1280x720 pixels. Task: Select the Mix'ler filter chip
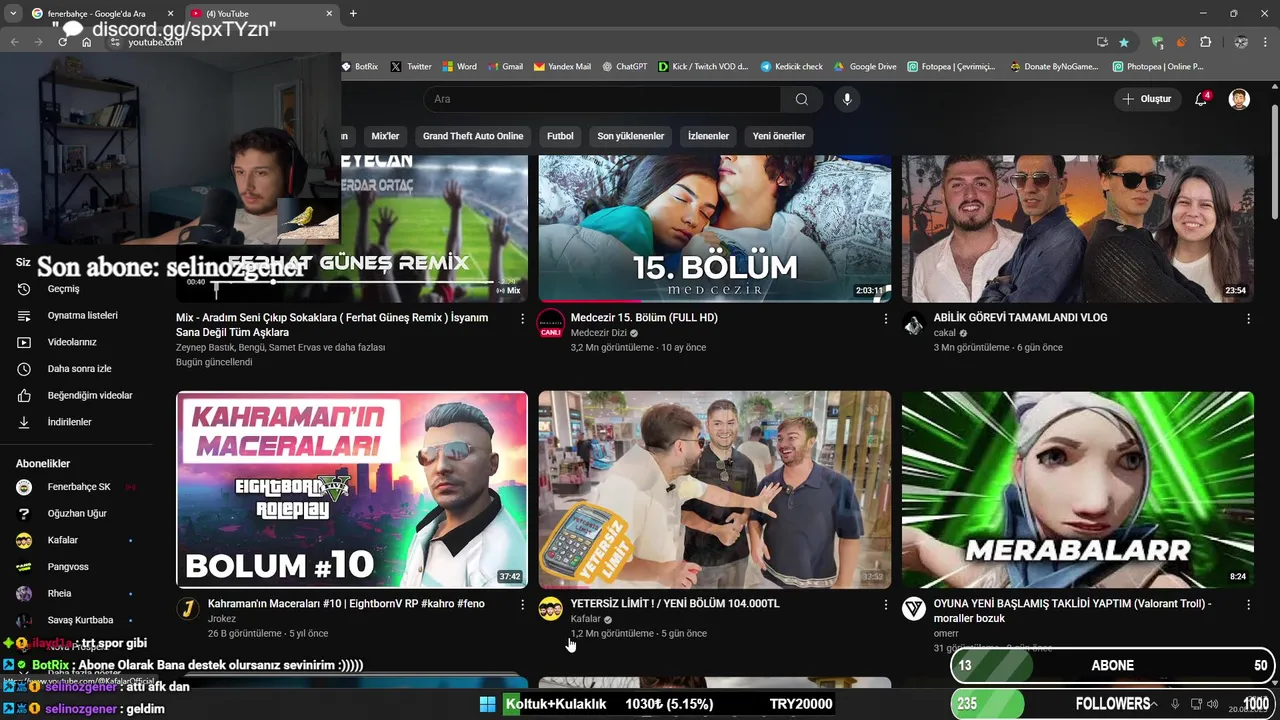(x=385, y=136)
